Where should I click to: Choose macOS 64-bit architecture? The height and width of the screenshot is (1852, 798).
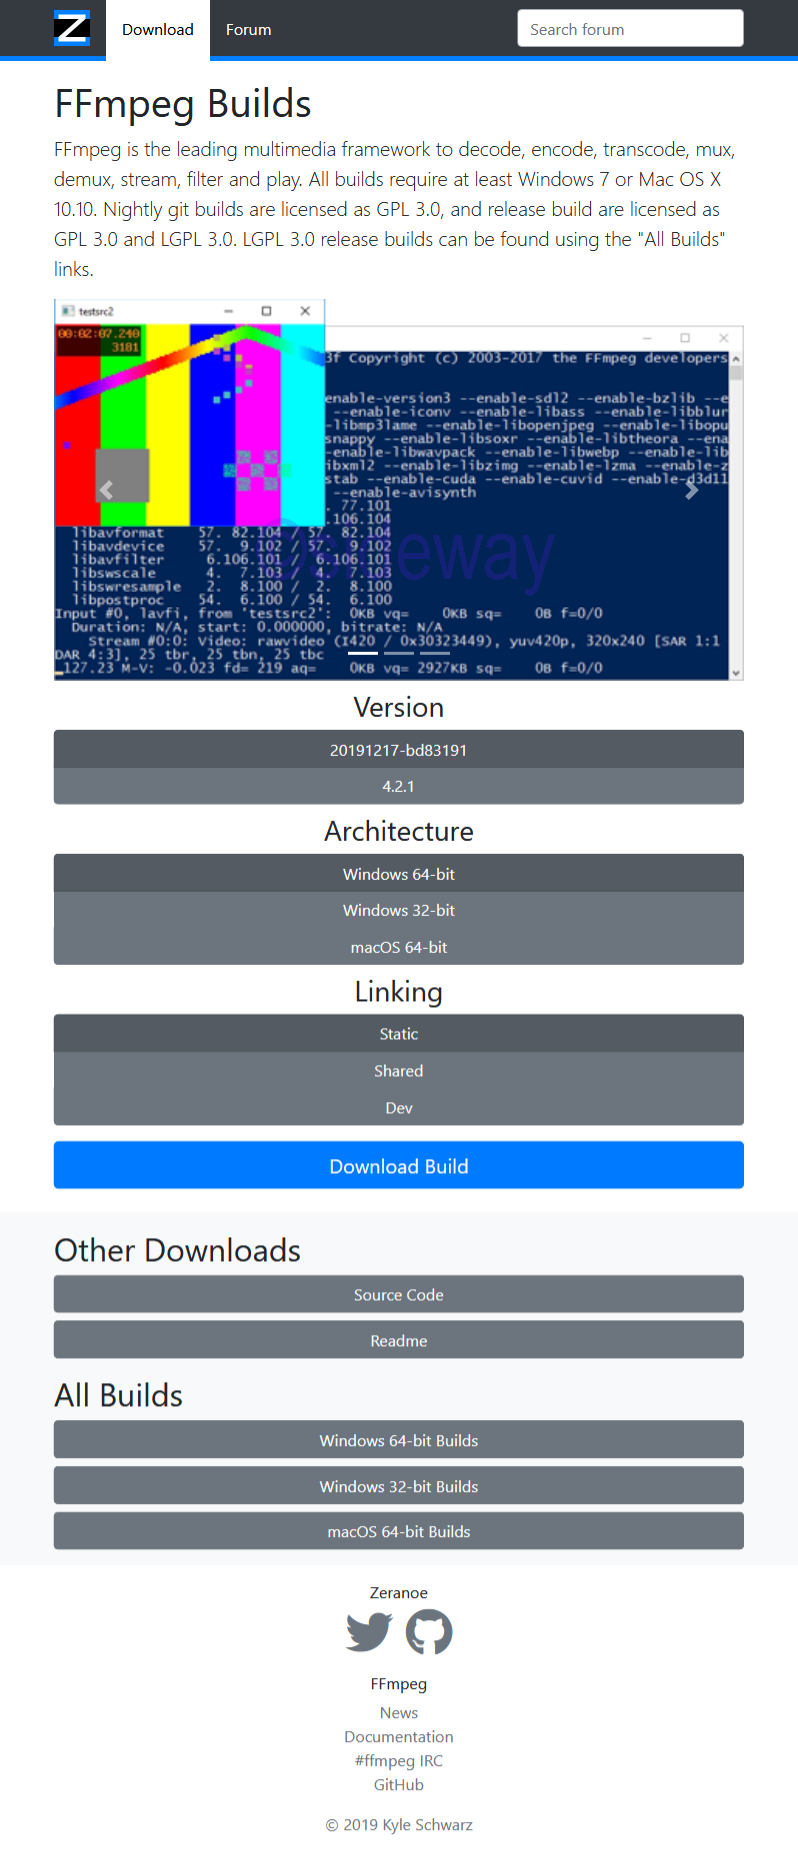pyautogui.click(x=399, y=947)
